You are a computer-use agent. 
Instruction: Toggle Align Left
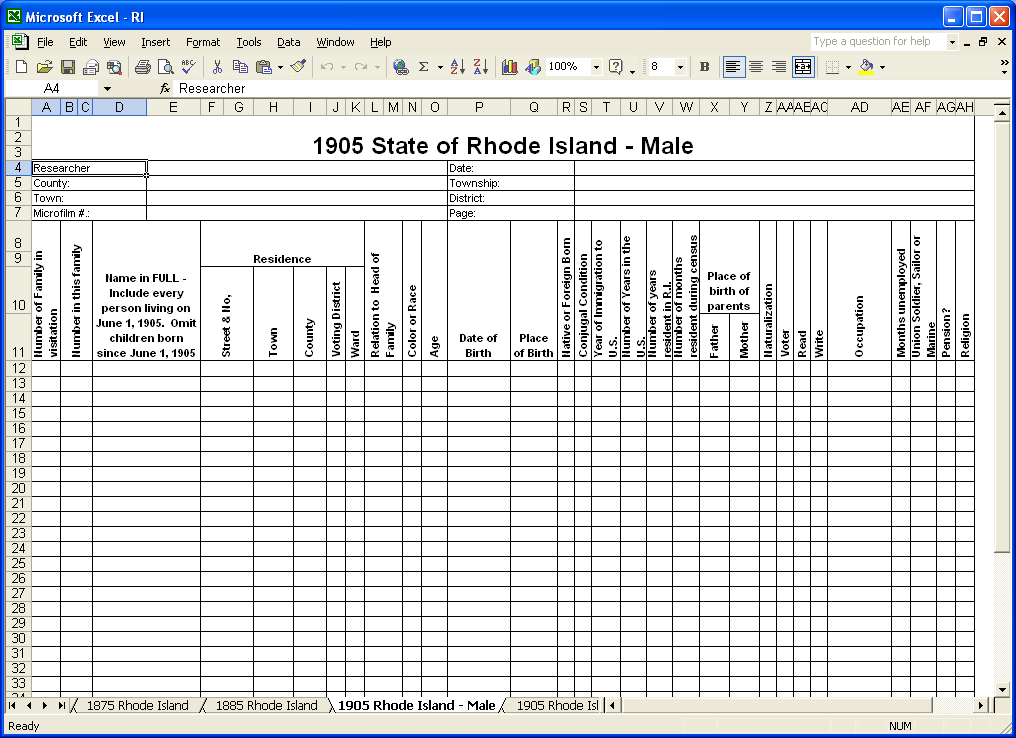pos(733,67)
